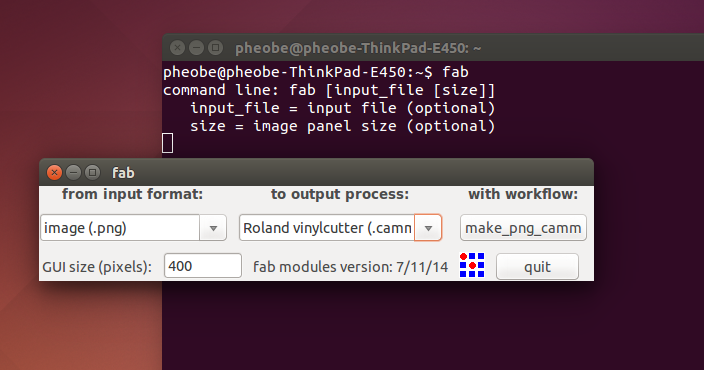Open the output process dropdown arrow
The image size is (704, 370).
tap(428, 228)
